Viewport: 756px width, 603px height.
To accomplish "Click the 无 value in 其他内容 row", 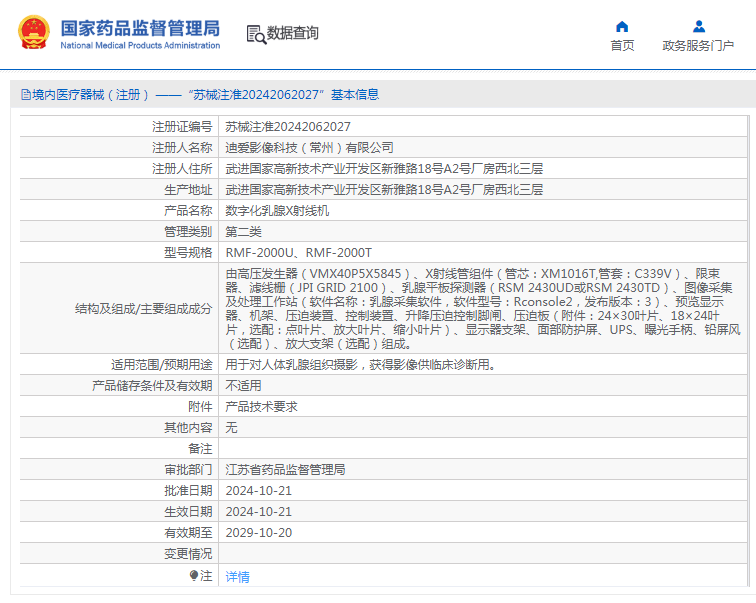I will (x=231, y=428).
